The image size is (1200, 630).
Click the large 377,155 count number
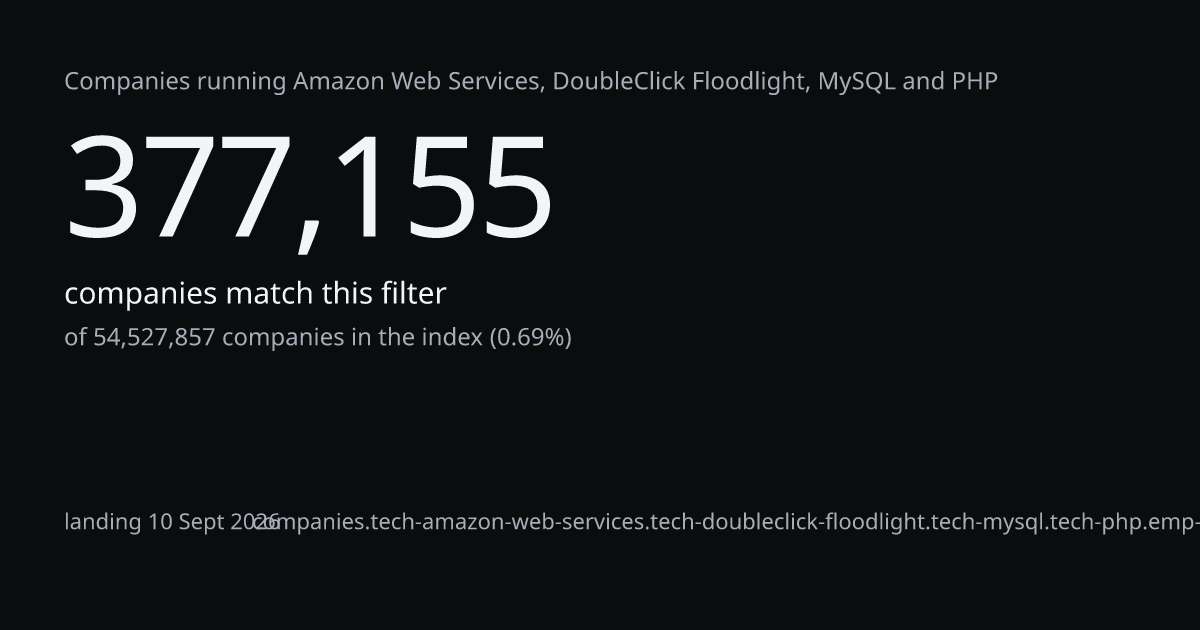pyautogui.click(x=309, y=188)
